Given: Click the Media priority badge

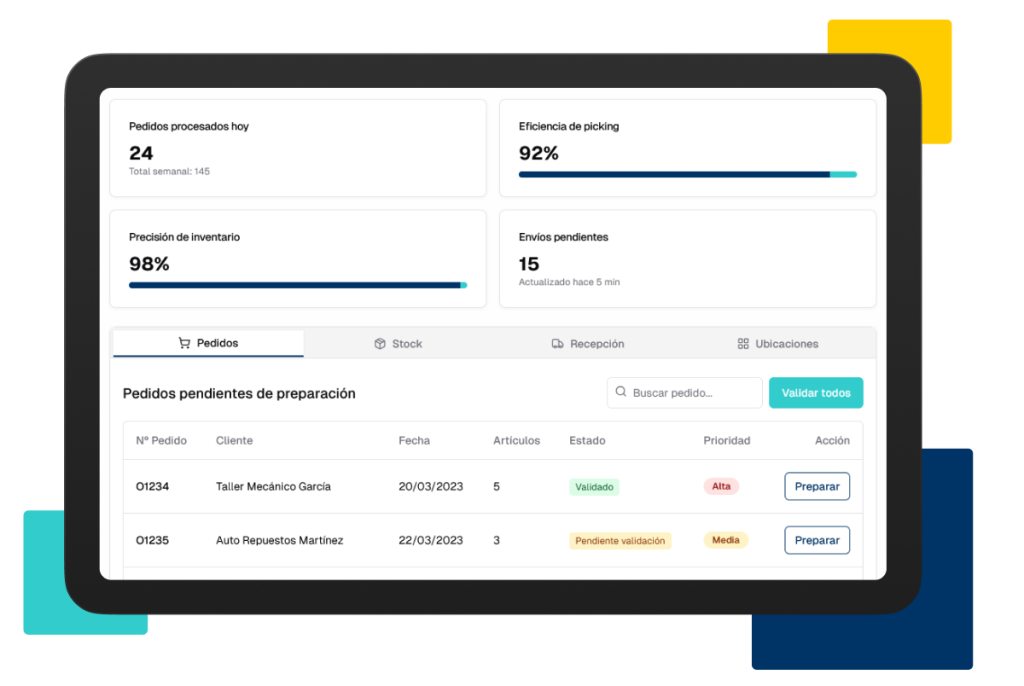Looking at the screenshot, I should (x=725, y=540).
